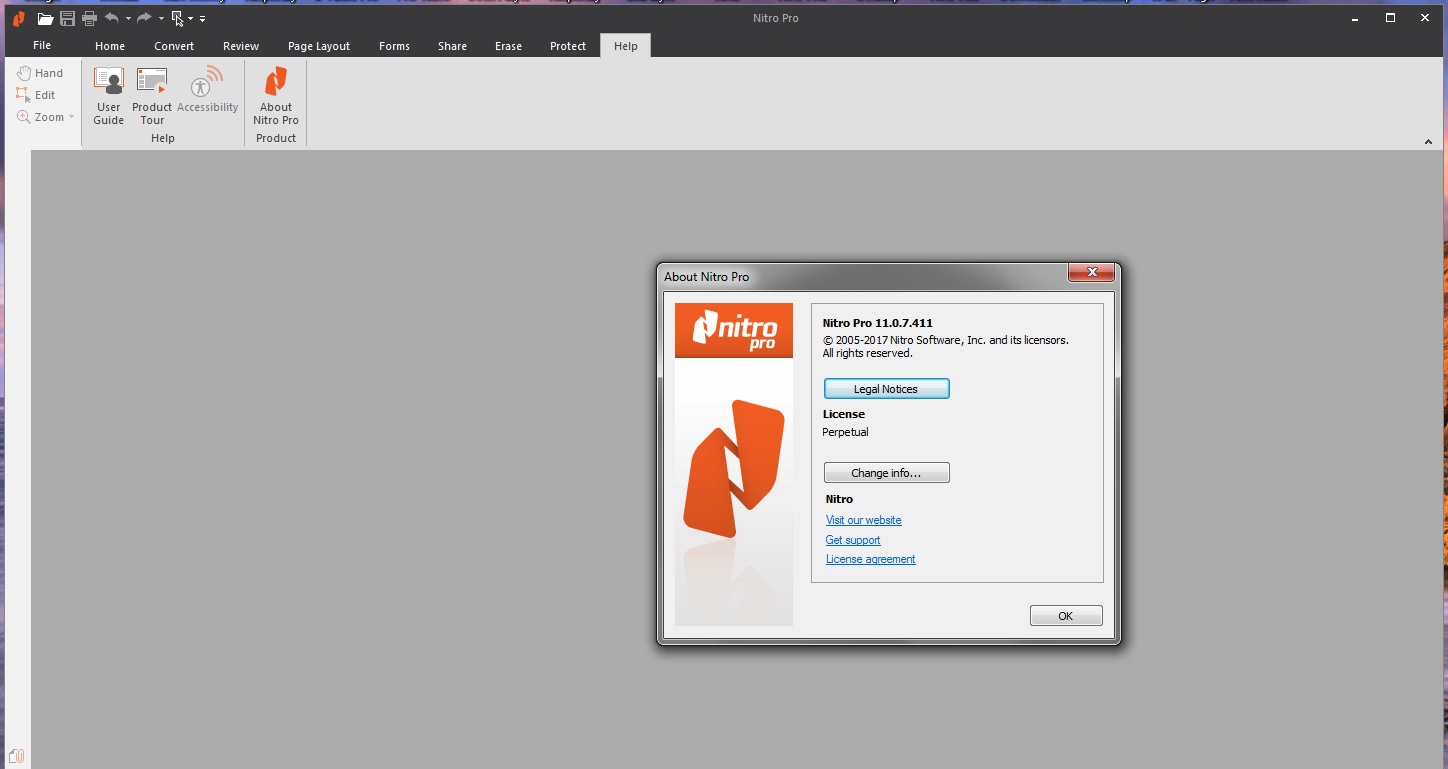Click the Save icon in quick access toolbar
Screen dimensions: 1448x769
tap(67, 17)
